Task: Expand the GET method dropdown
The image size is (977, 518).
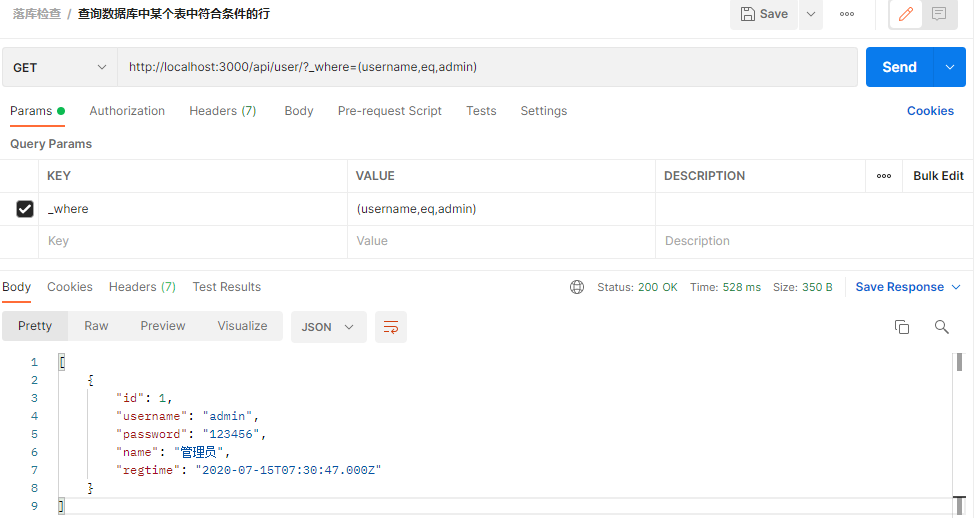Action: pyautogui.click(x=60, y=67)
